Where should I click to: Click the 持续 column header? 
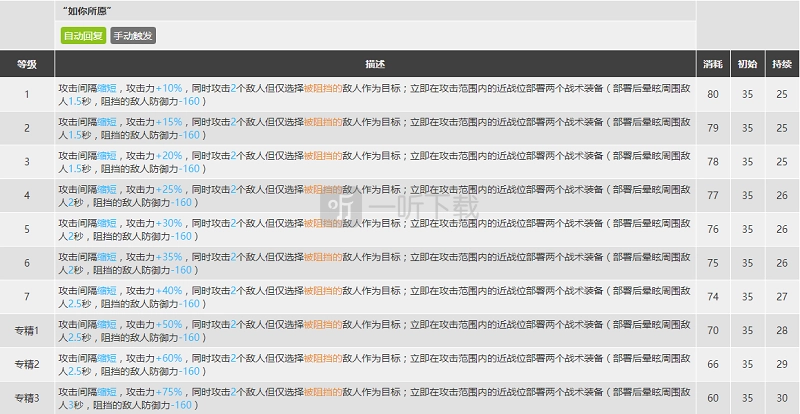coord(781,64)
